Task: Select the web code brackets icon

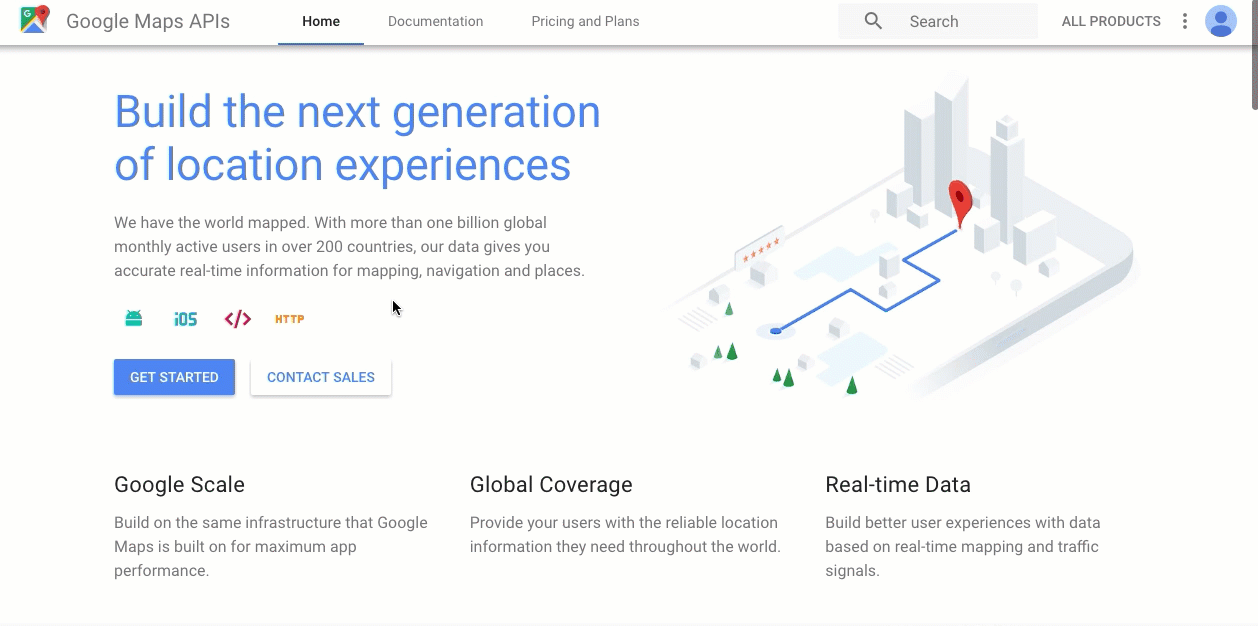Action: [x=238, y=319]
